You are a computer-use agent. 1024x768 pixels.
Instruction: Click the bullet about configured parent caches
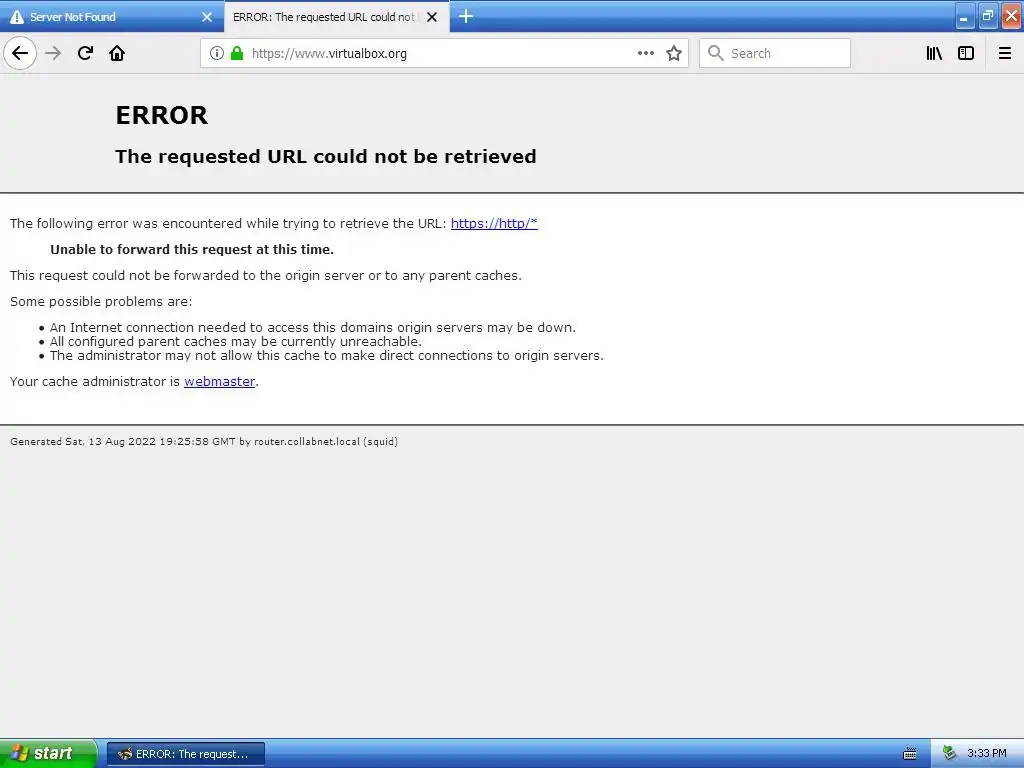click(236, 342)
